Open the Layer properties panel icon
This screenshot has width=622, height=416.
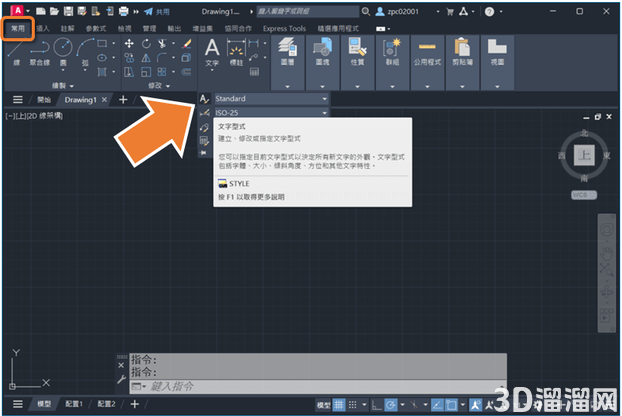pyautogui.click(x=288, y=52)
